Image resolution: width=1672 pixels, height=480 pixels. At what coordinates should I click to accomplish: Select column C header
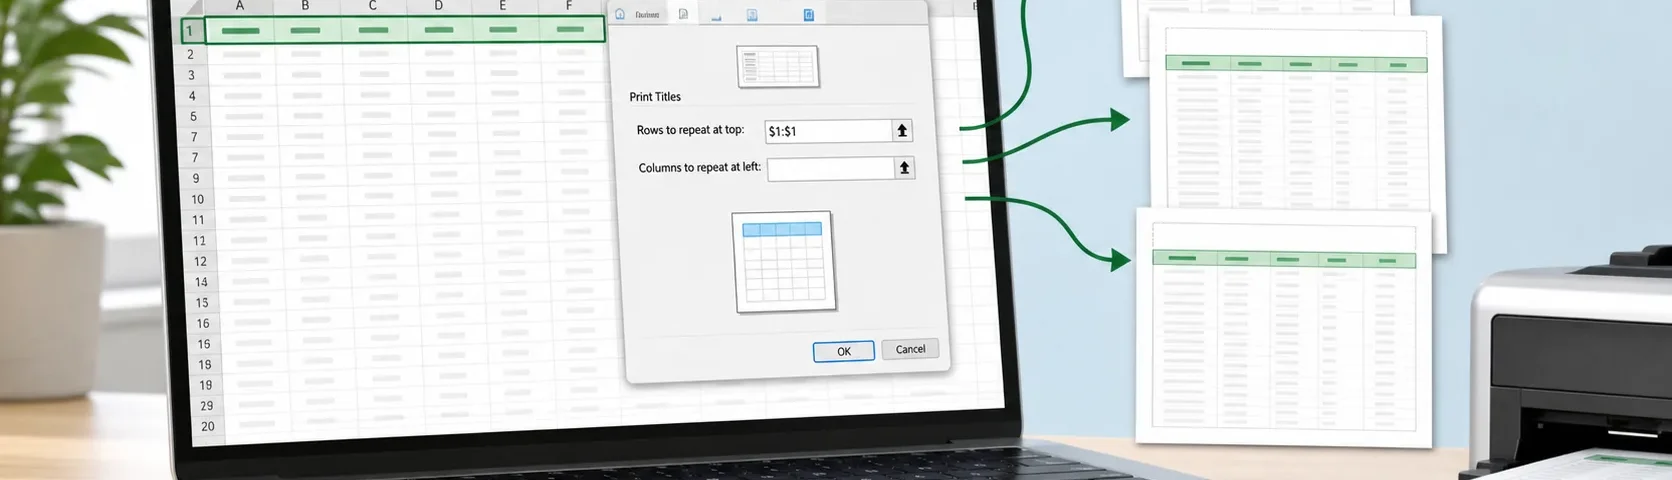click(372, 6)
